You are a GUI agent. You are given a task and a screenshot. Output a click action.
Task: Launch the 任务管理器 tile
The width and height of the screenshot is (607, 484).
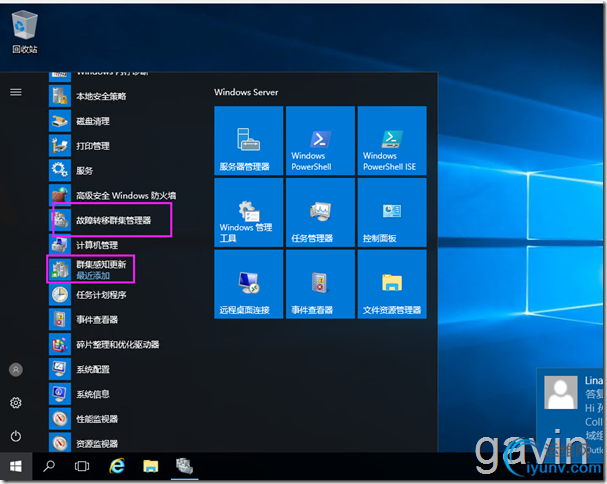320,212
